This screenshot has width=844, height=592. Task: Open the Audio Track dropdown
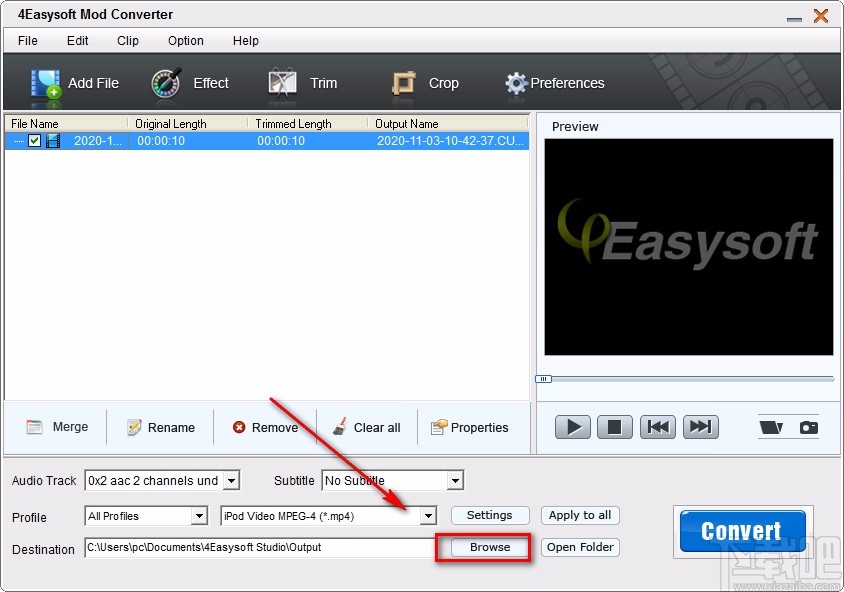coord(233,480)
